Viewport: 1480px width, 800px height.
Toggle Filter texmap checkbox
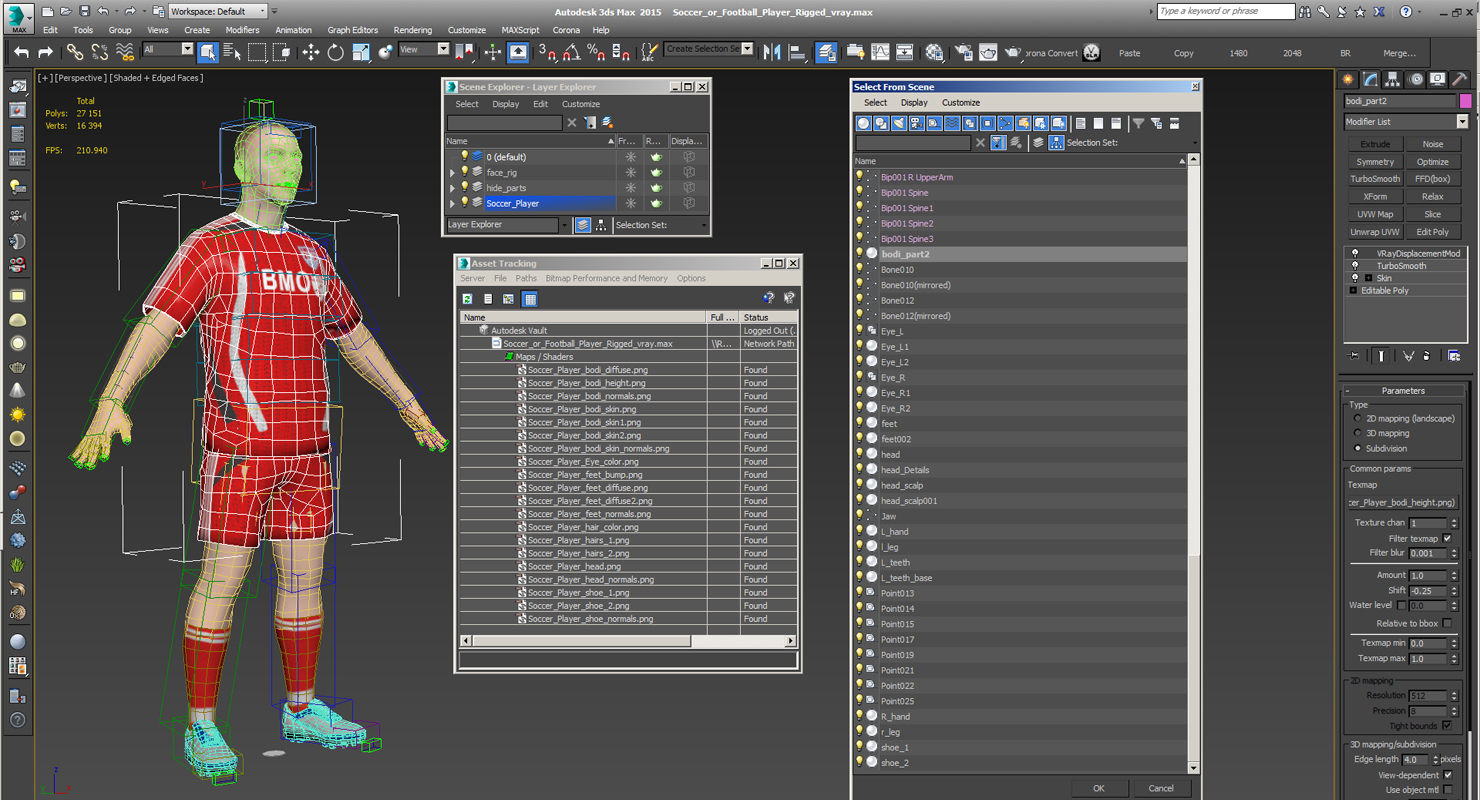pos(1447,539)
